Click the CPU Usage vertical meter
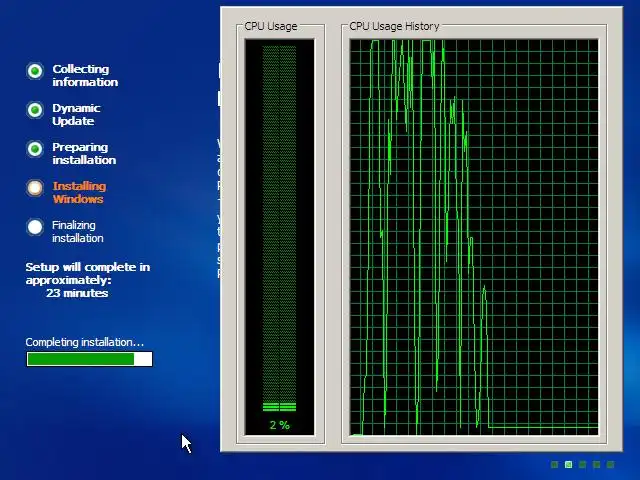This screenshot has width=640, height=480. pyautogui.click(x=280, y=237)
